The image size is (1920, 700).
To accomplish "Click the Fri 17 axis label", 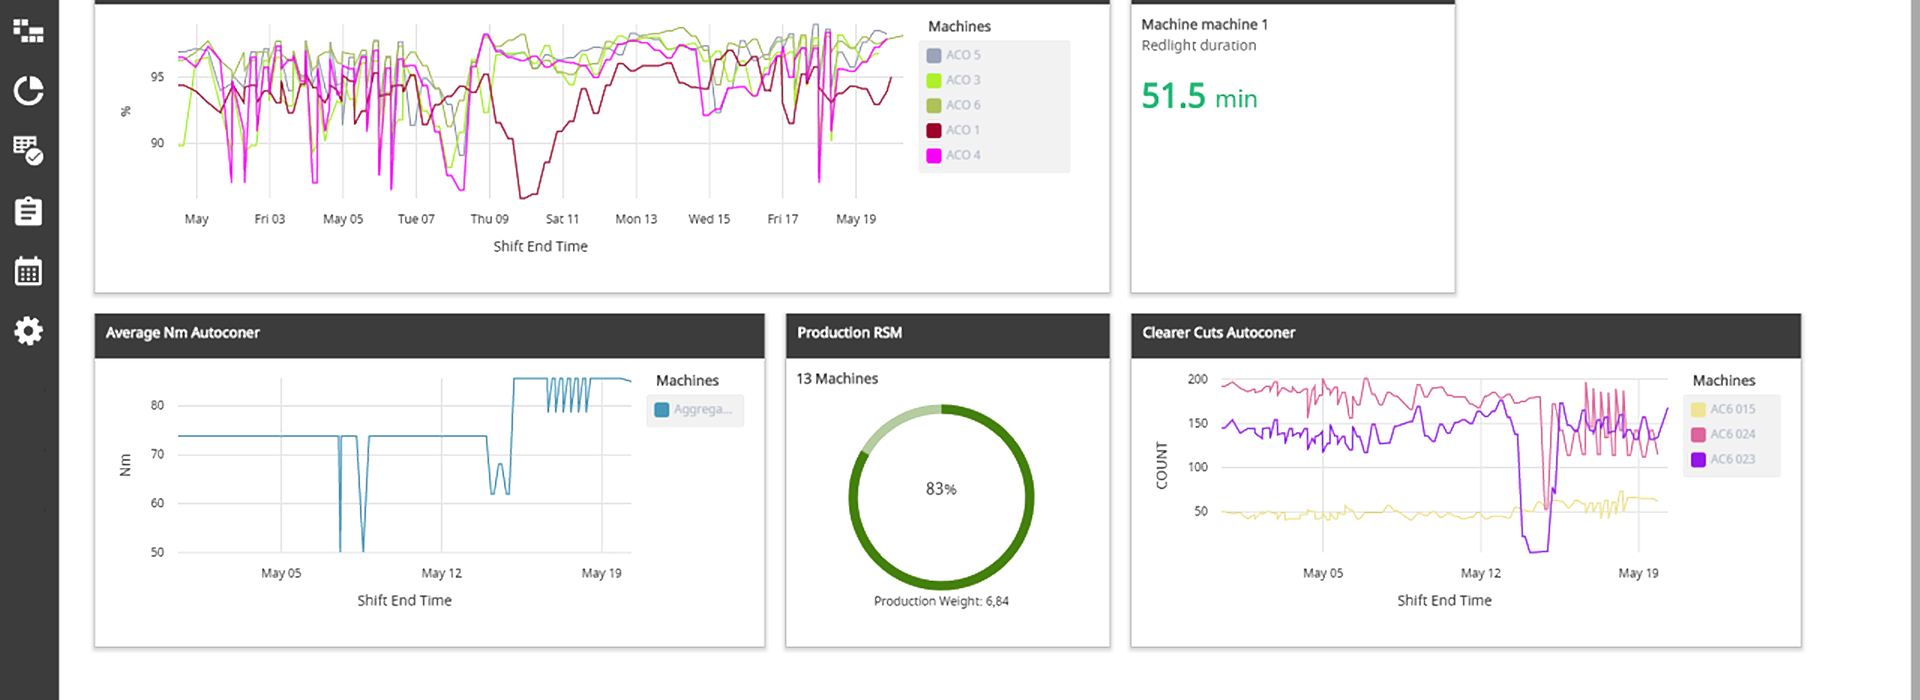I will tap(783, 219).
